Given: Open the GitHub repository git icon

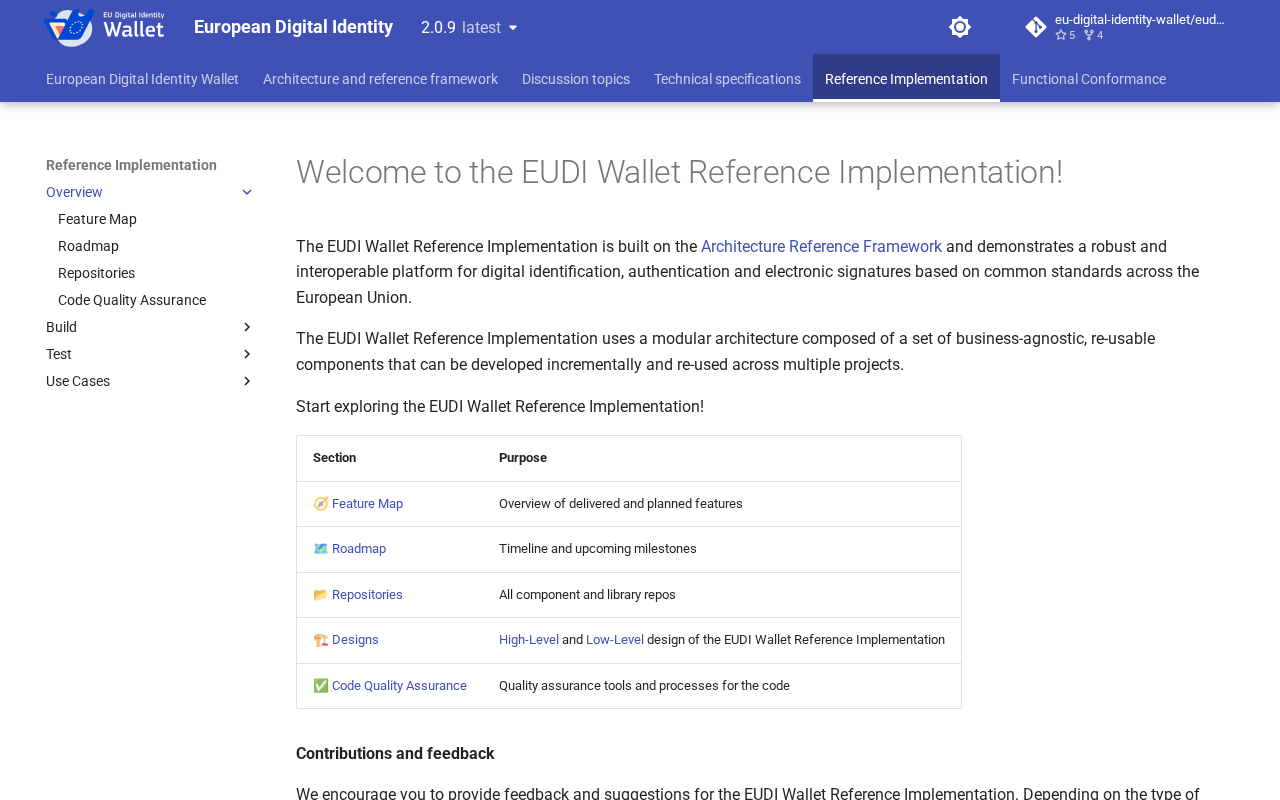Looking at the screenshot, I should point(1036,27).
